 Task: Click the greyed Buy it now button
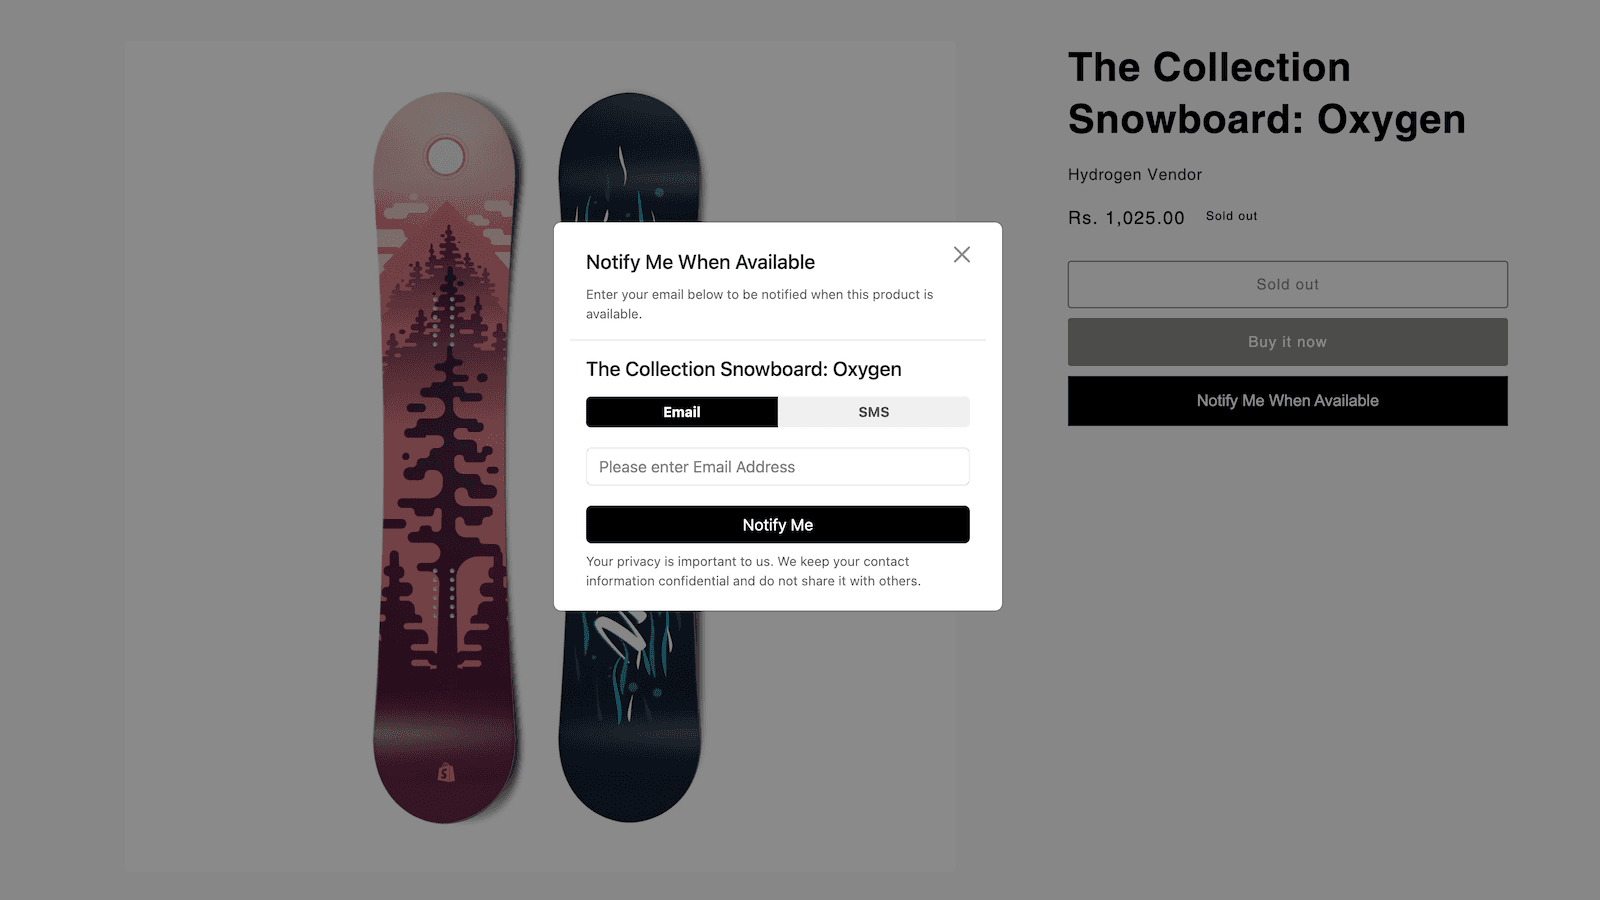1287,341
